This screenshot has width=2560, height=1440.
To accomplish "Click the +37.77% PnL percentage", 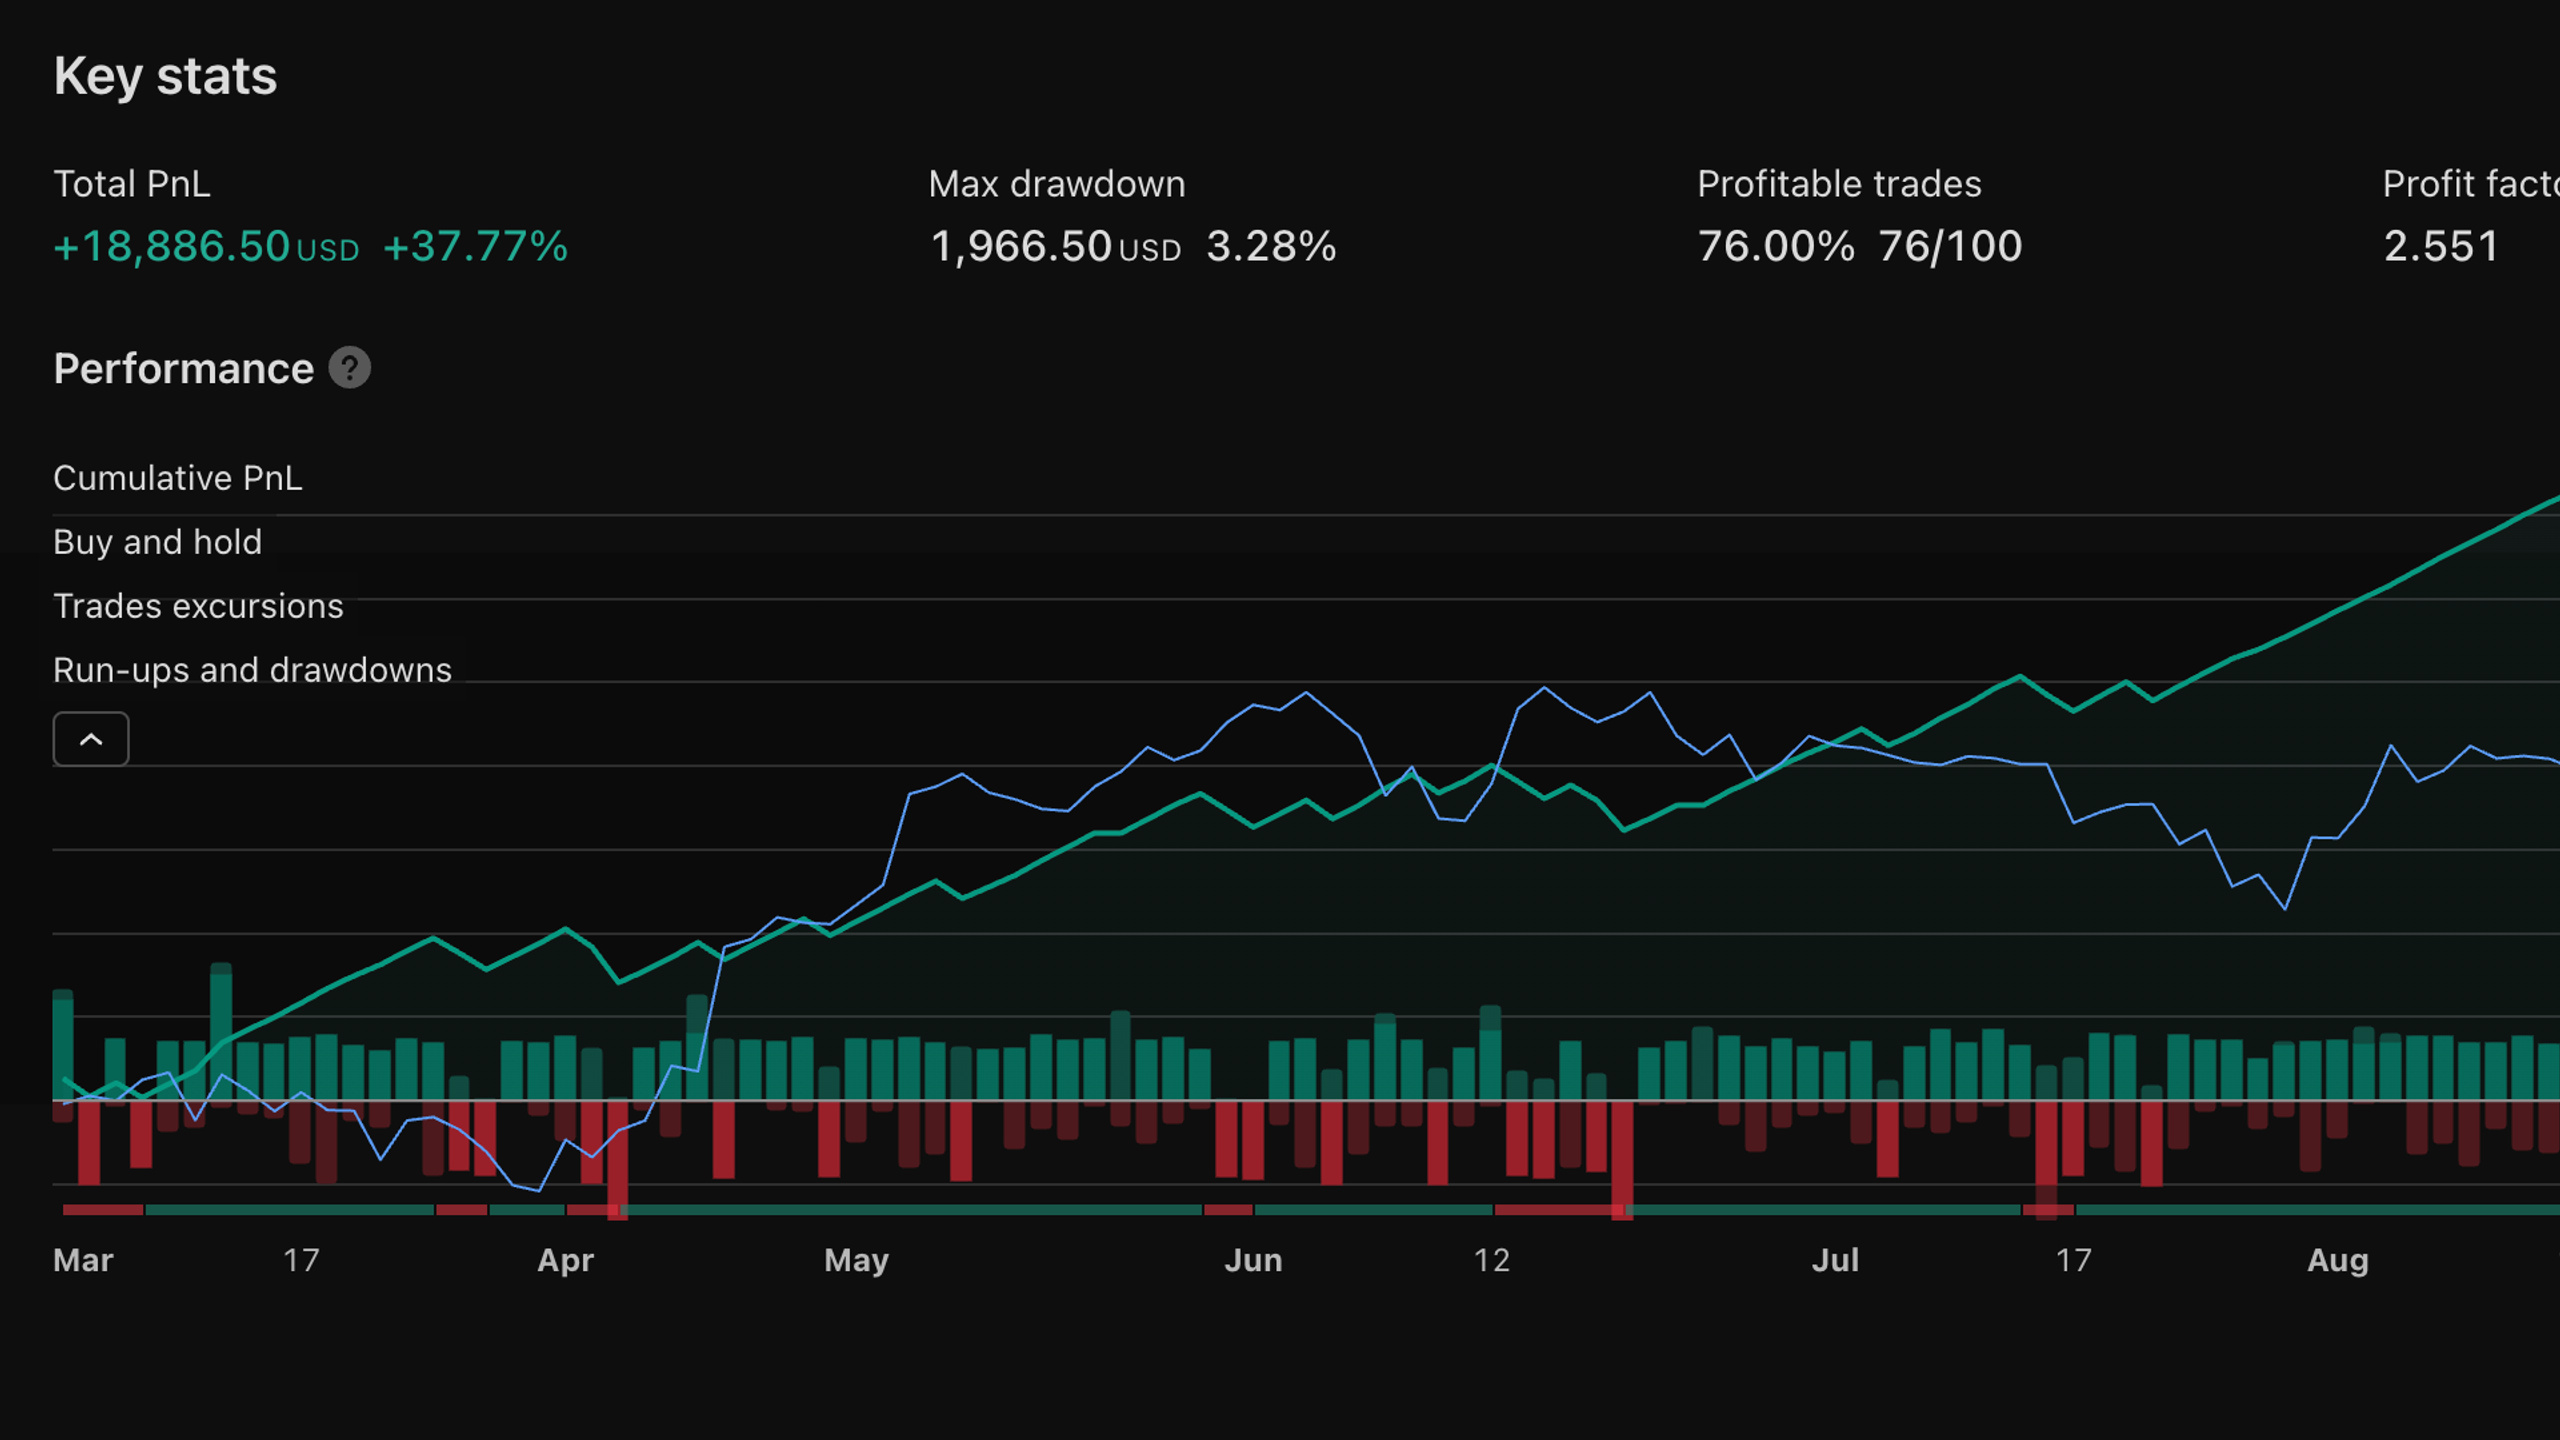I will [x=476, y=246].
